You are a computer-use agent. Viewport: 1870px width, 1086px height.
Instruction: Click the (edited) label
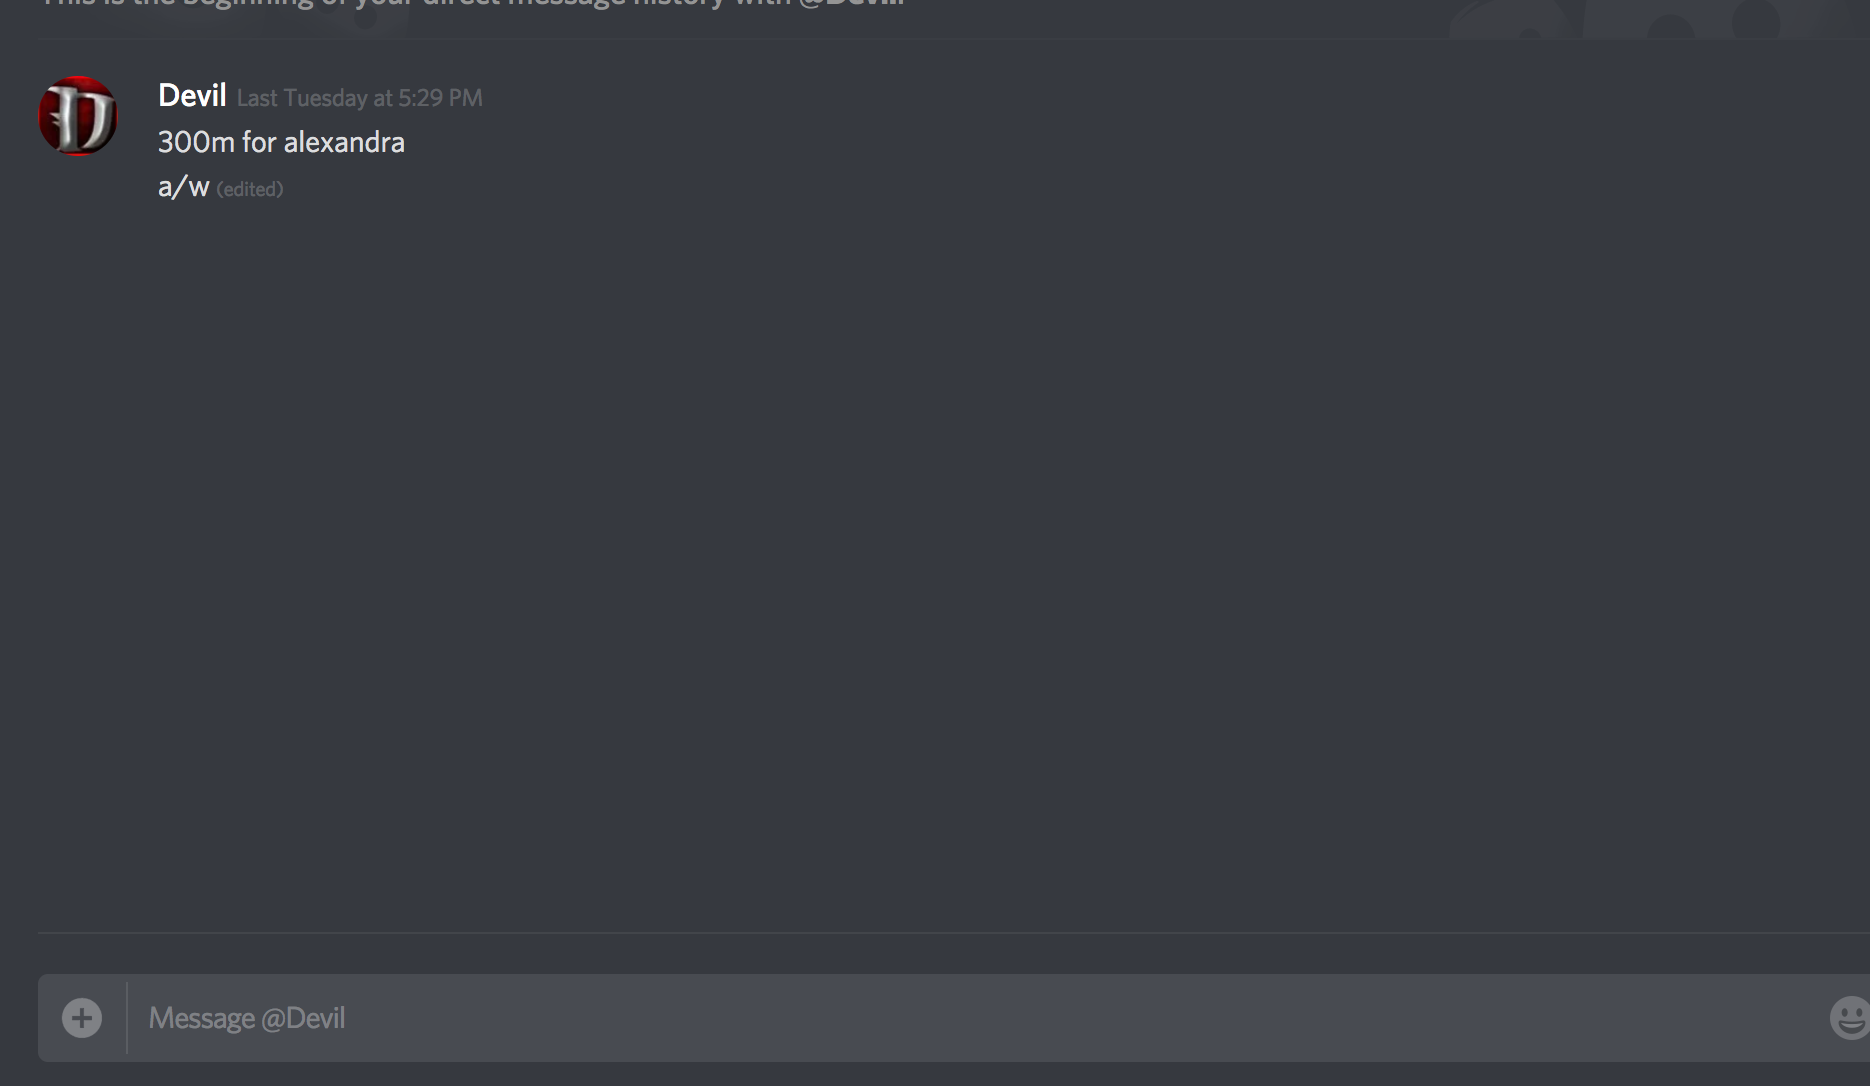250,189
